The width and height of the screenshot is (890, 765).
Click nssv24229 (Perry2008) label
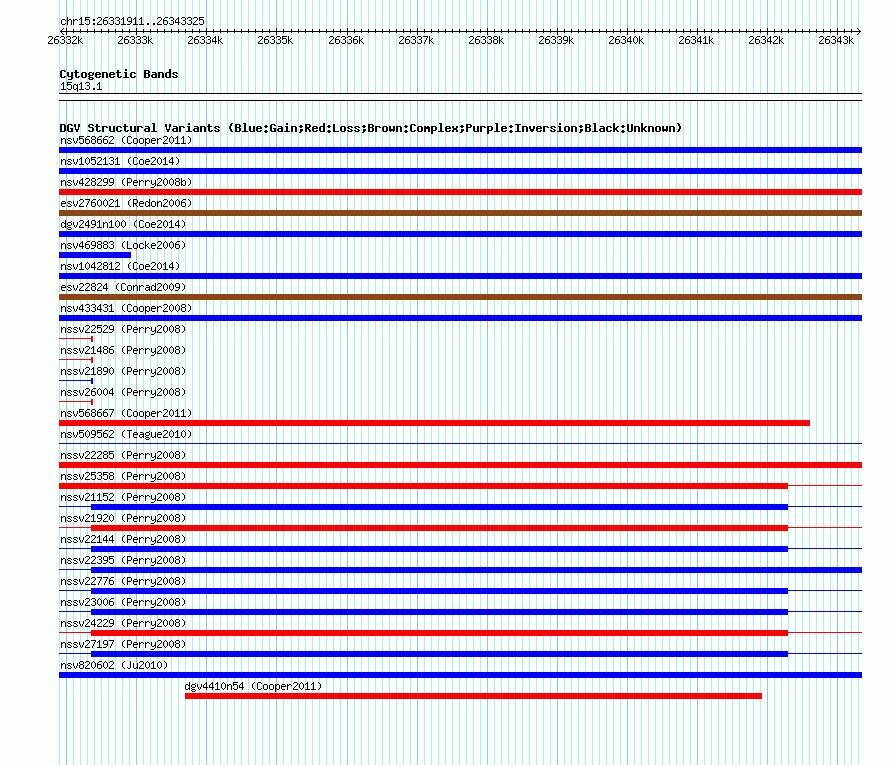pyautogui.click(x=123, y=623)
